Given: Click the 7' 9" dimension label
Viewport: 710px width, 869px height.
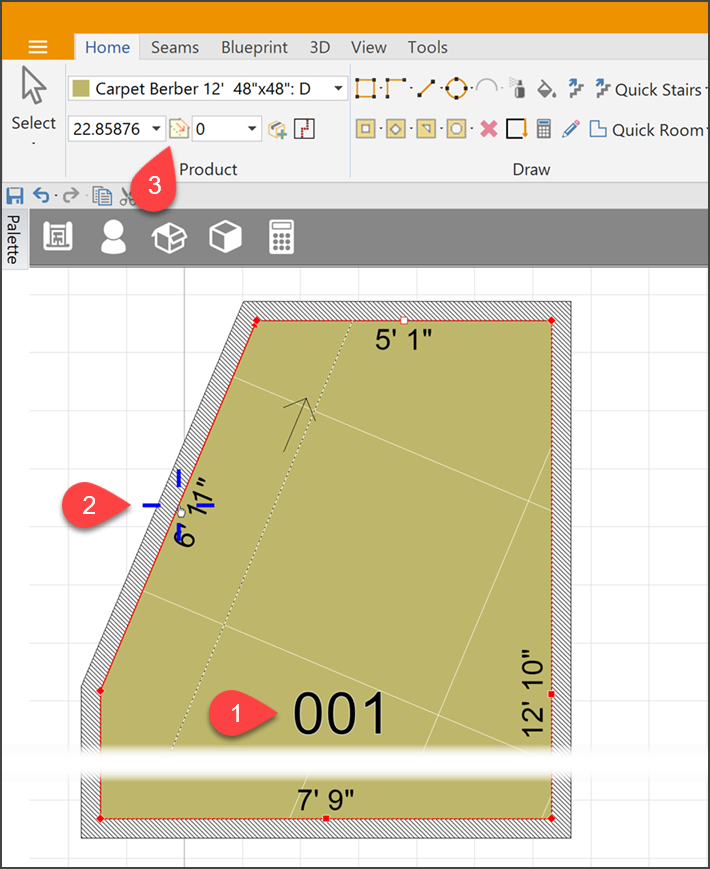Looking at the screenshot, I should [x=325, y=800].
